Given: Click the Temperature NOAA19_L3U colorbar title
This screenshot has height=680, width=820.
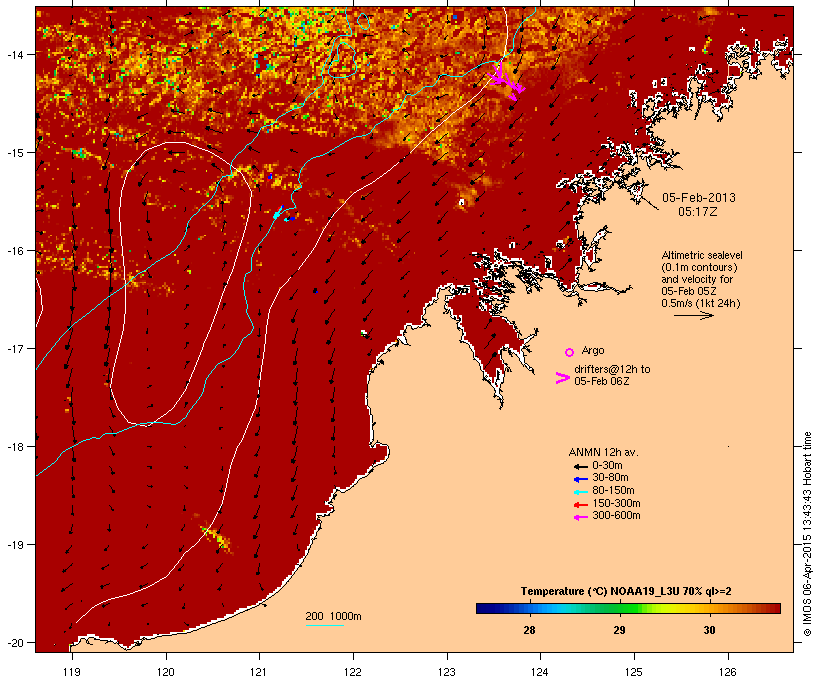Looking at the screenshot, I should (626, 592).
